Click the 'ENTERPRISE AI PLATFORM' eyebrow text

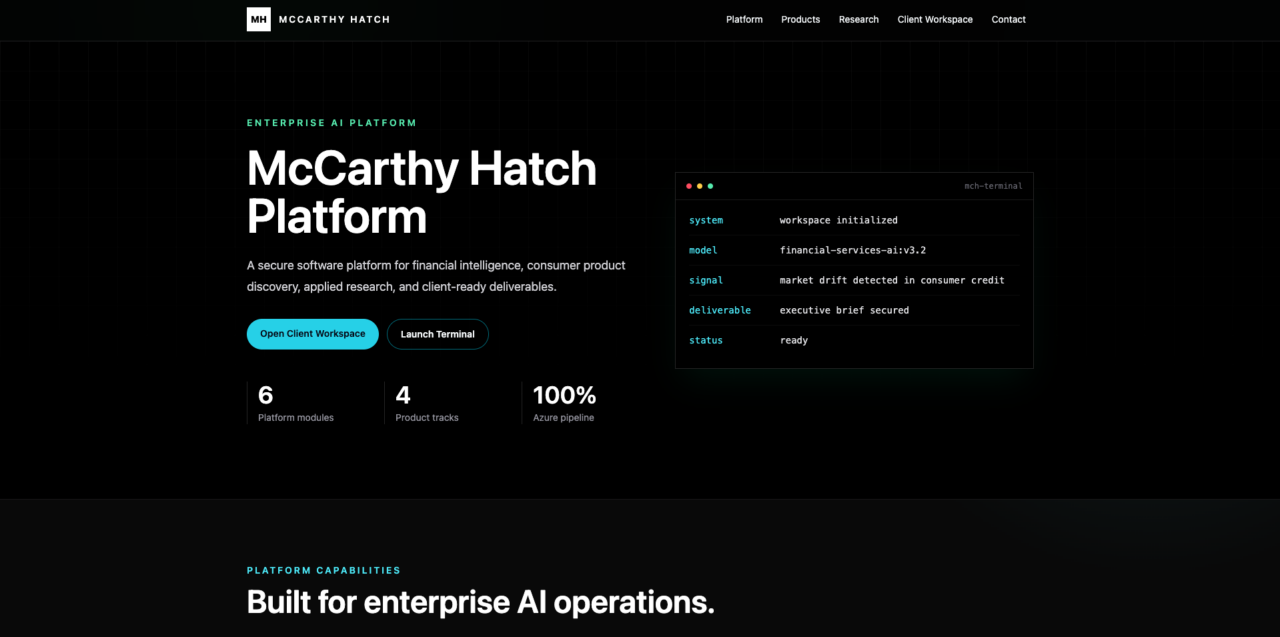pyautogui.click(x=332, y=123)
